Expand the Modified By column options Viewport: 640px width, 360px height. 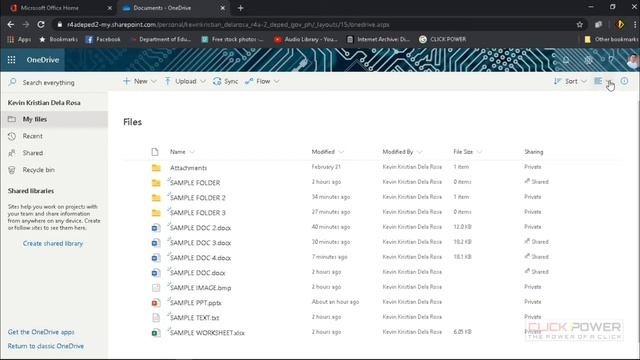pyautogui.click(x=420, y=152)
